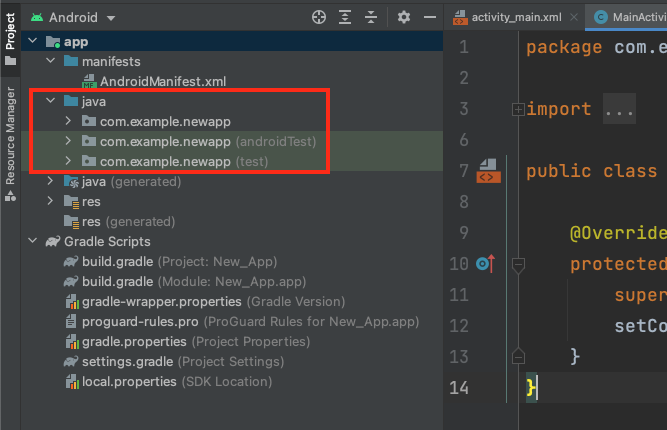Click line number 14 in the gutter

(459, 387)
